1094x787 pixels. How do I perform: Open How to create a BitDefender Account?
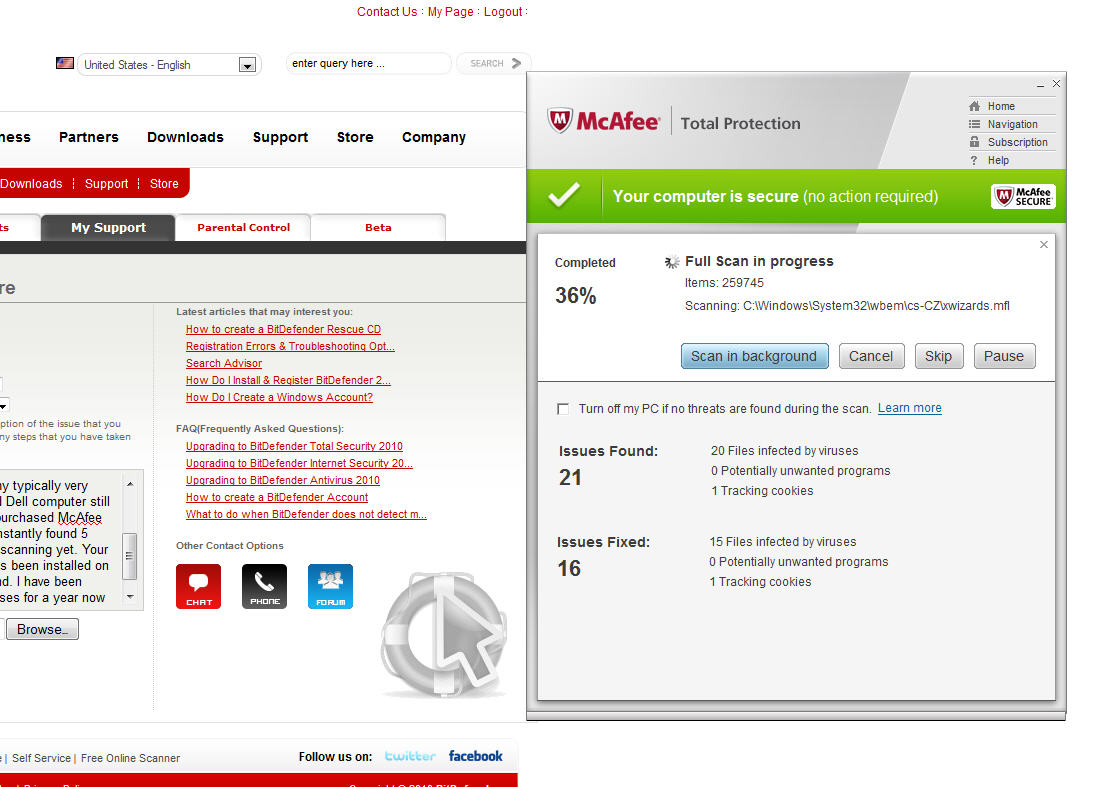pyautogui.click(x=277, y=497)
